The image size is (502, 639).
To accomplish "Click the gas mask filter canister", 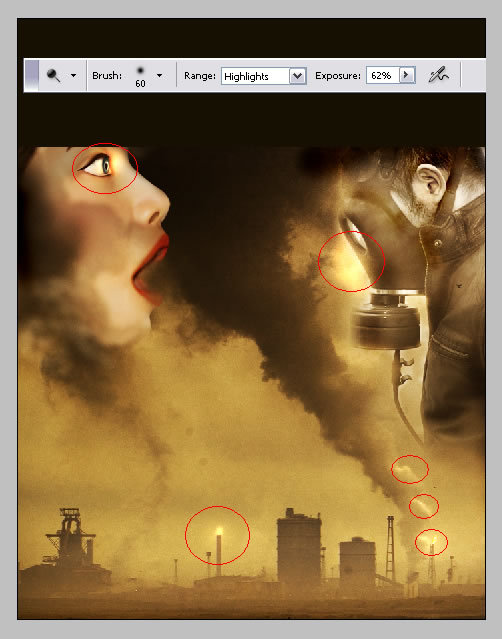I will [x=386, y=323].
